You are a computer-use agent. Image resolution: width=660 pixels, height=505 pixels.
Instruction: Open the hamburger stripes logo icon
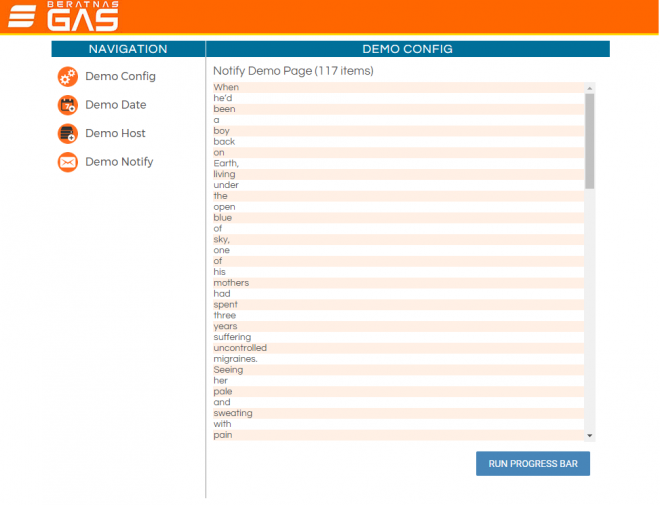click(22, 16)
